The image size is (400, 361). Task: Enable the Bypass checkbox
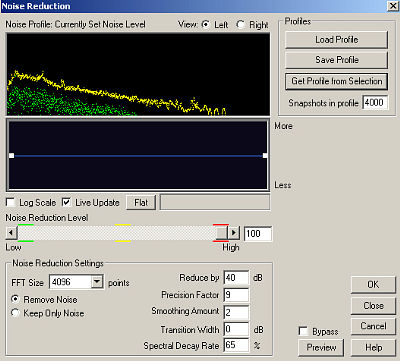point(303,331)
